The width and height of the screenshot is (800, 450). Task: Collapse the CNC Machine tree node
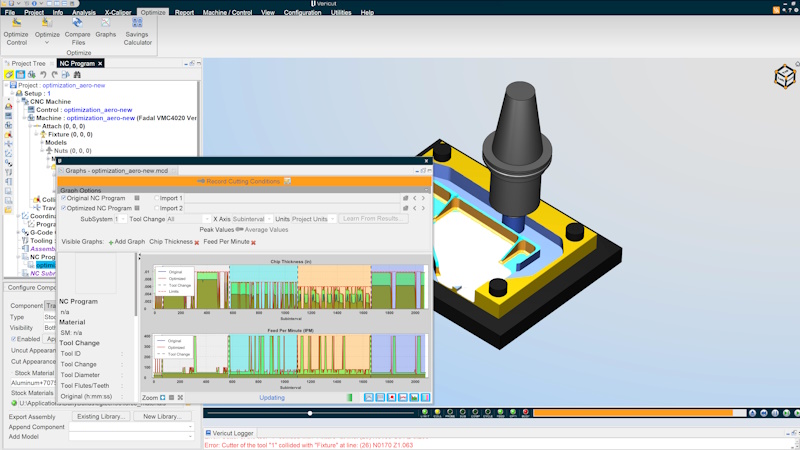pos(18,102)
